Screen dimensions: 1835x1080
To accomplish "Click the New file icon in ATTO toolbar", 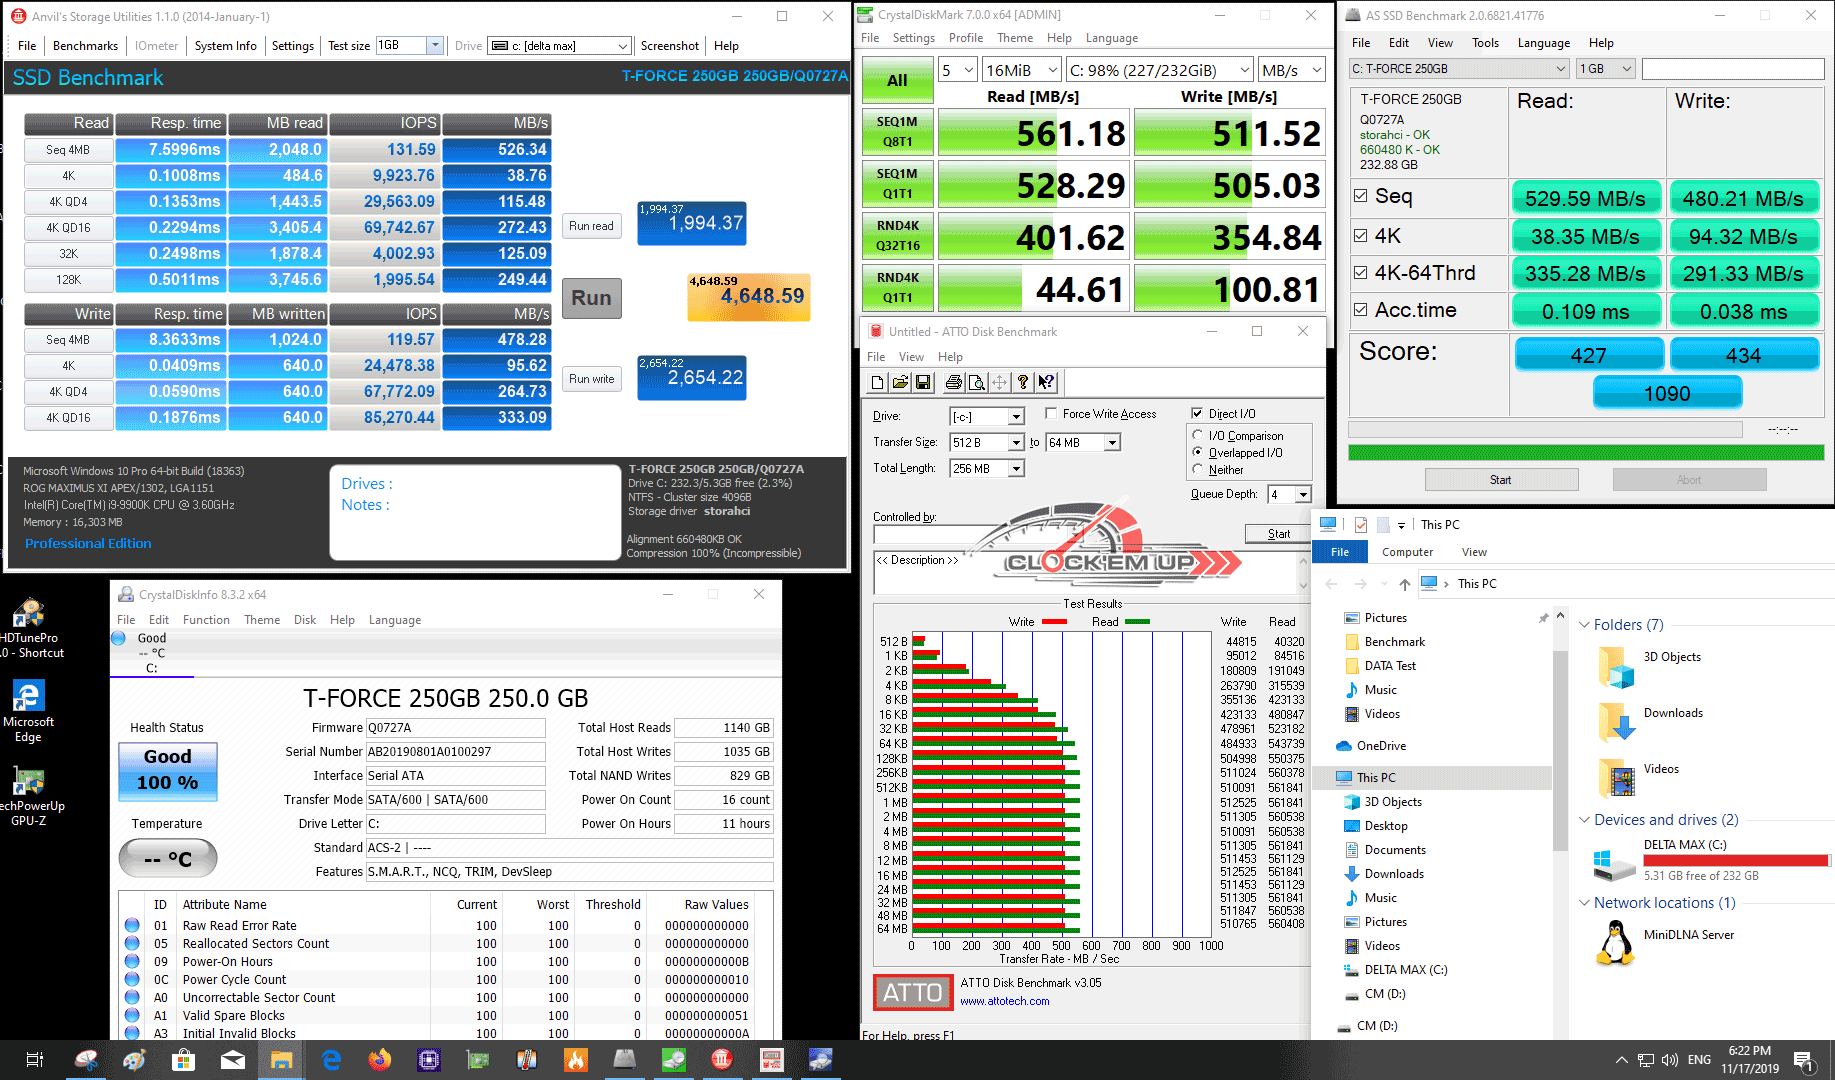I will coord(877,382).
